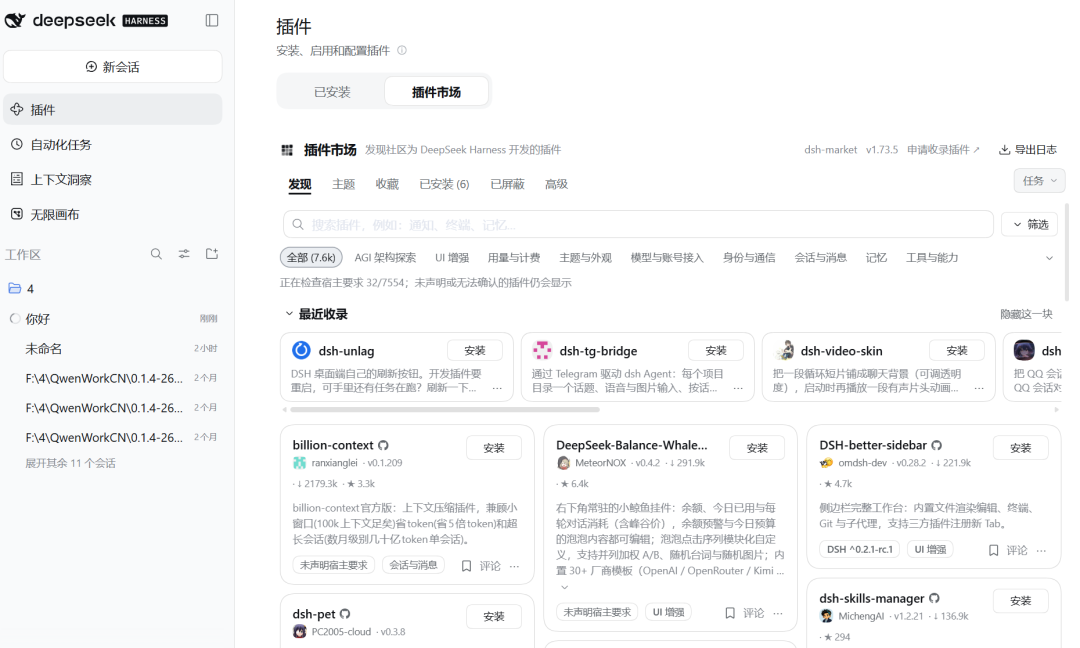Open more options on dsh-video-skin card
The image size is (1080, 648).
click(x=979, y=388)
